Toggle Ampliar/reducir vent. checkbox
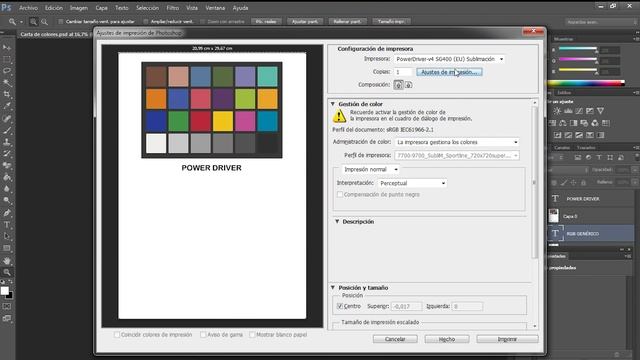 pyautogui.click(x=146, y=22)
